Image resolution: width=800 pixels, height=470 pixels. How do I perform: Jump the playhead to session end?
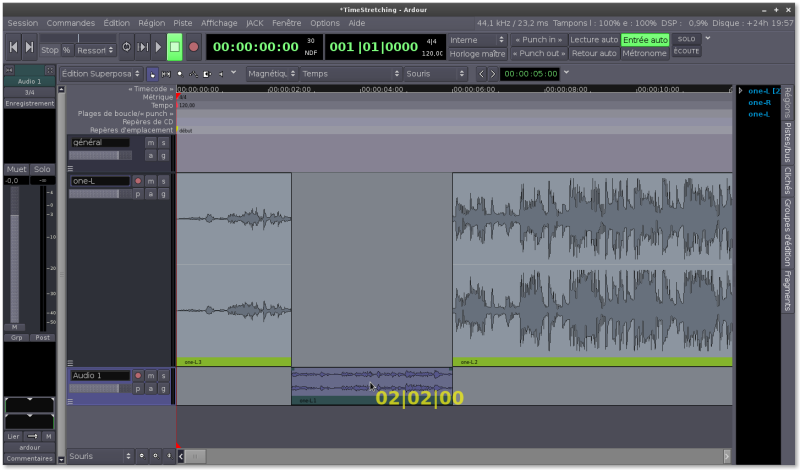[29, 47]
